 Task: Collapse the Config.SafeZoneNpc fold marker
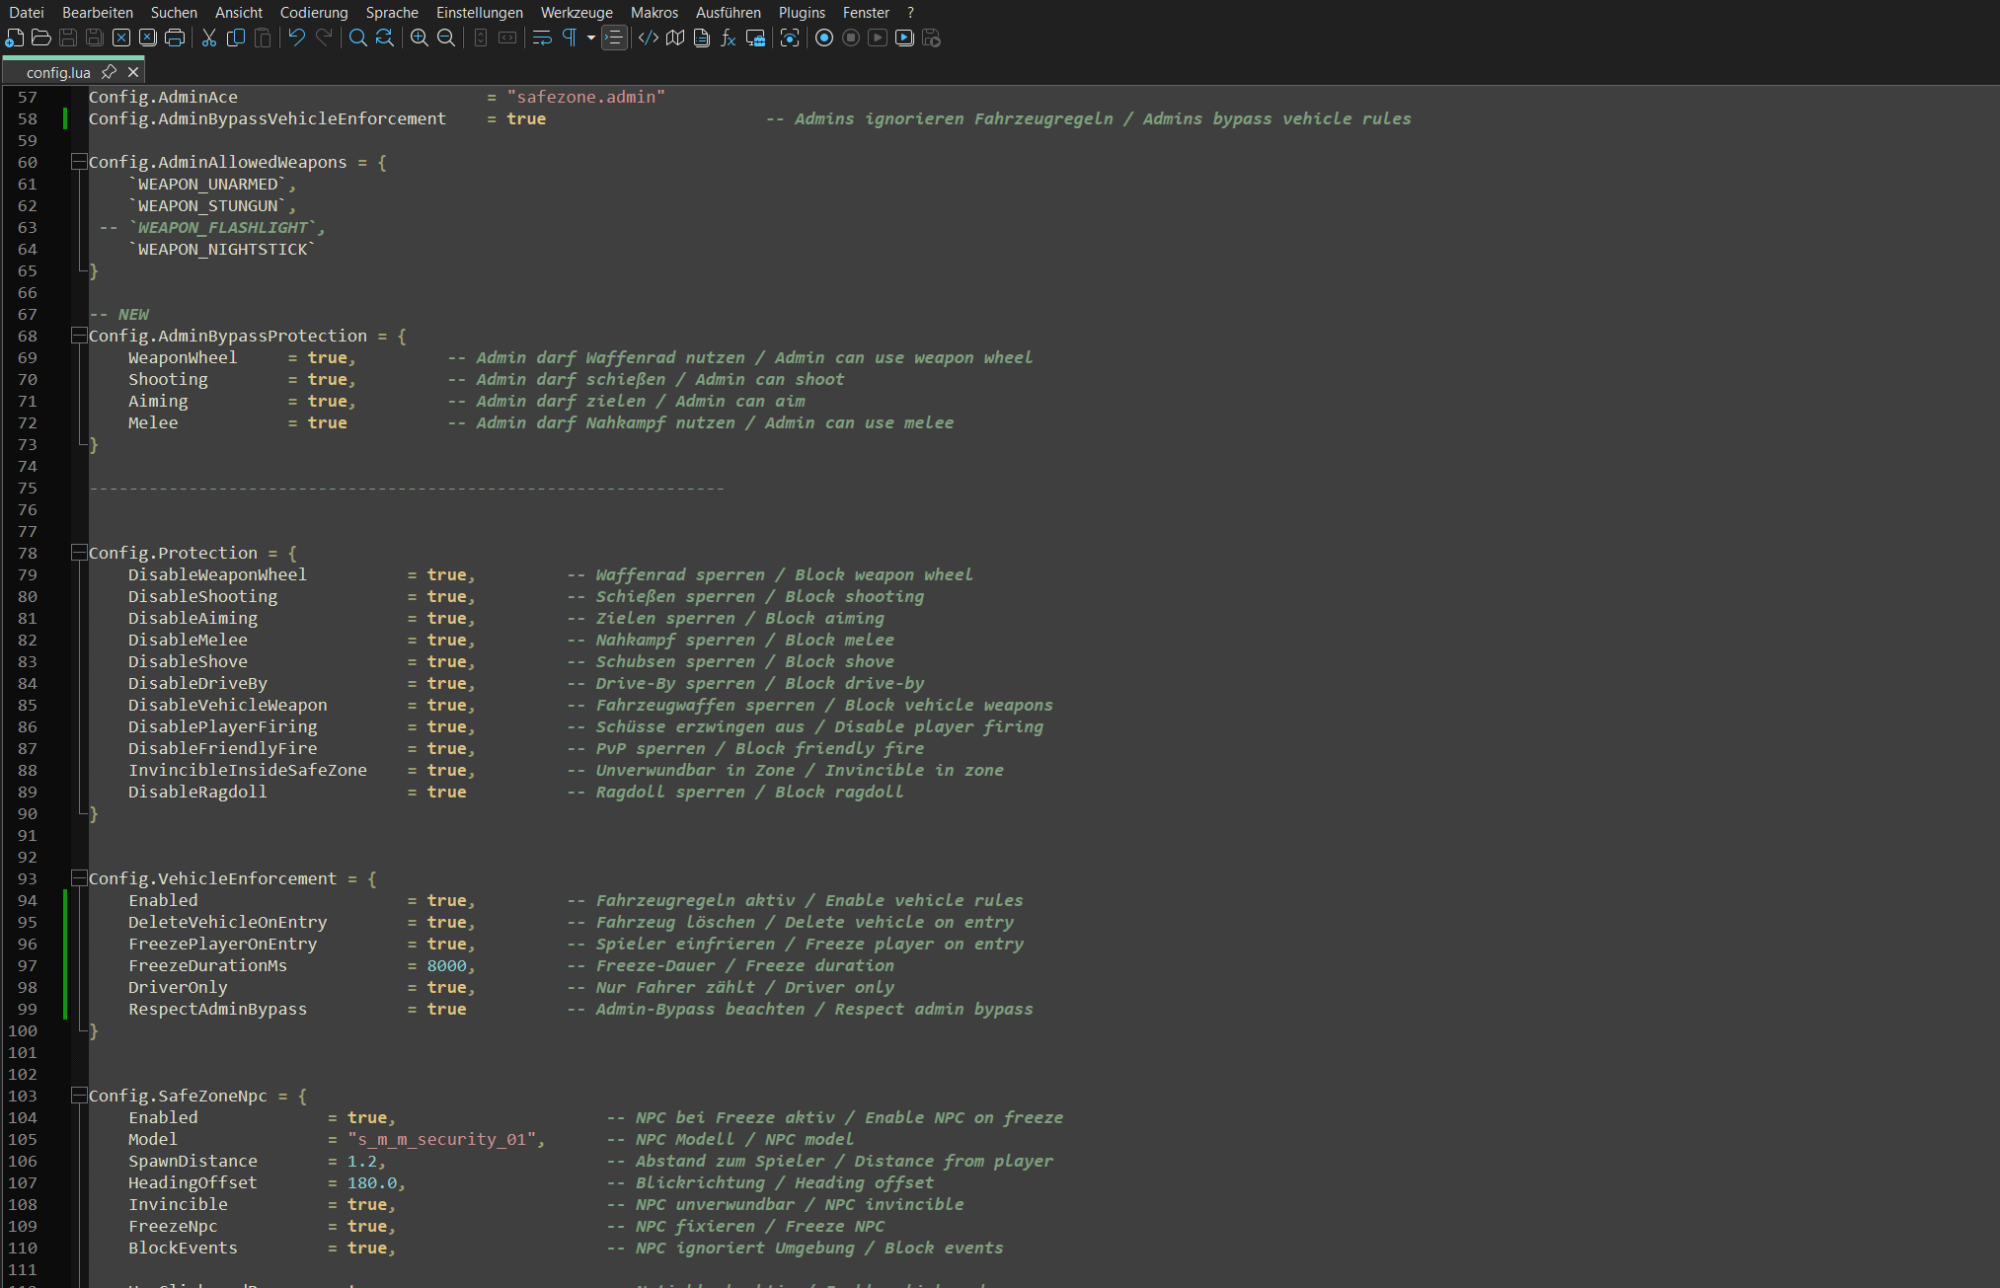78,1096
